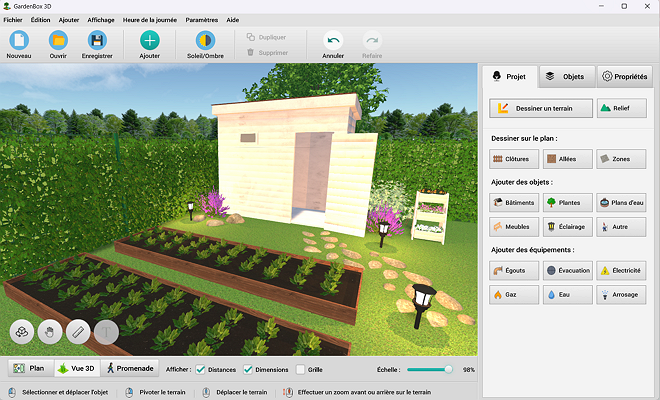Add plants via Plantes
660x400 pixels.
[x=567, y=203]
